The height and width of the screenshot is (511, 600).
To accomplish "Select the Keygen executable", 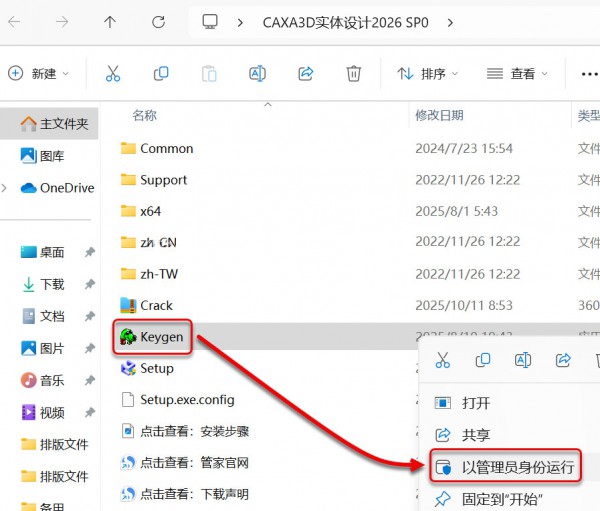I will click(152, 337).
